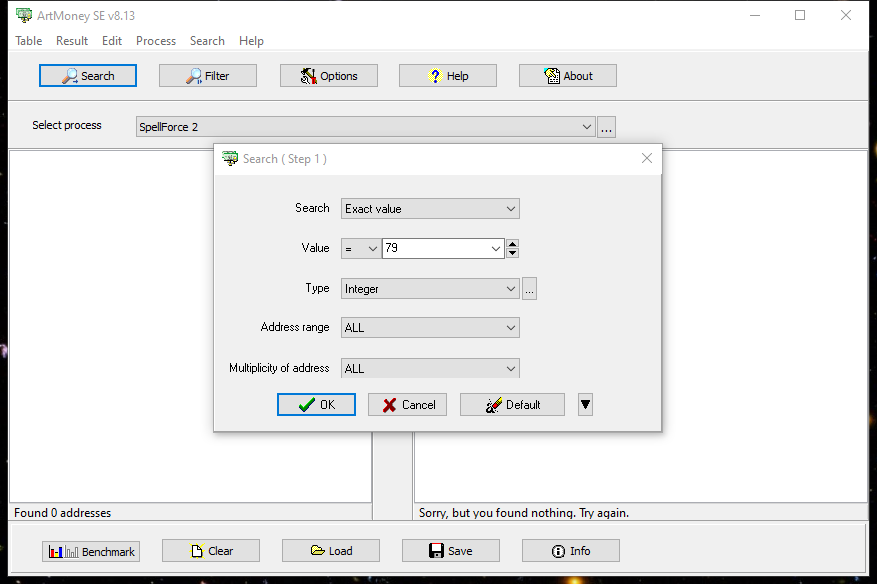The height and width of the screenshot is (584, 877).
Task: Open the Table menu
Action: 29,41
